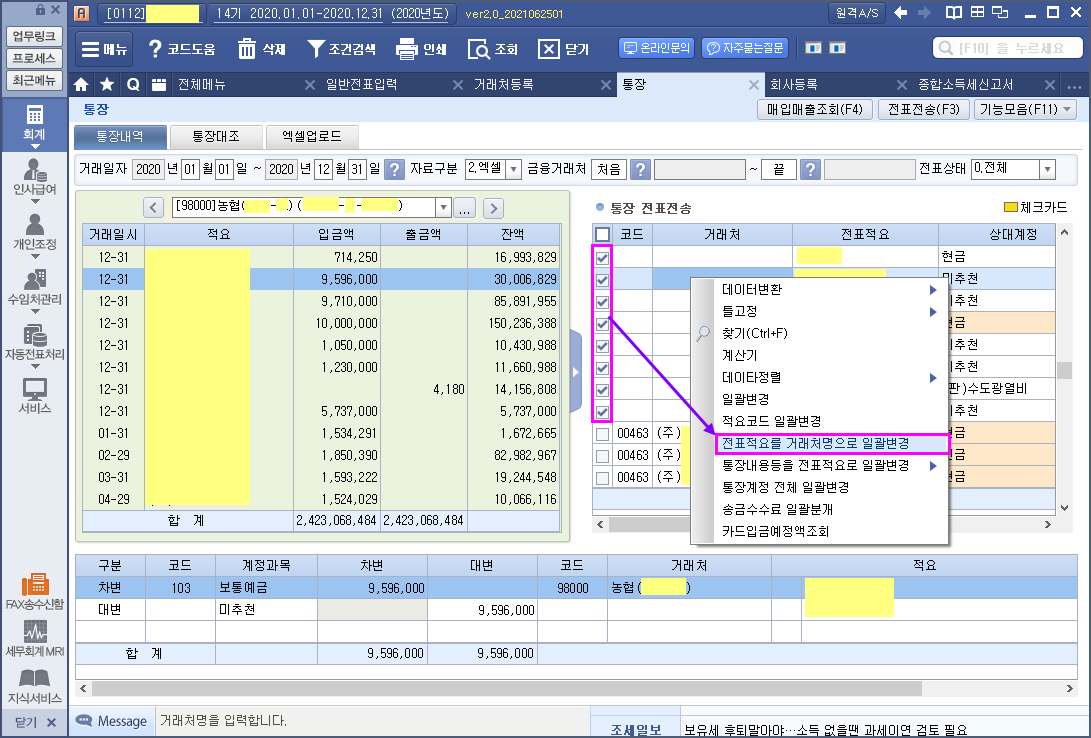This screenshot has width=1091, height=738.
Task: Open the 회계 module in sidebar
Action: coord(35,123)
